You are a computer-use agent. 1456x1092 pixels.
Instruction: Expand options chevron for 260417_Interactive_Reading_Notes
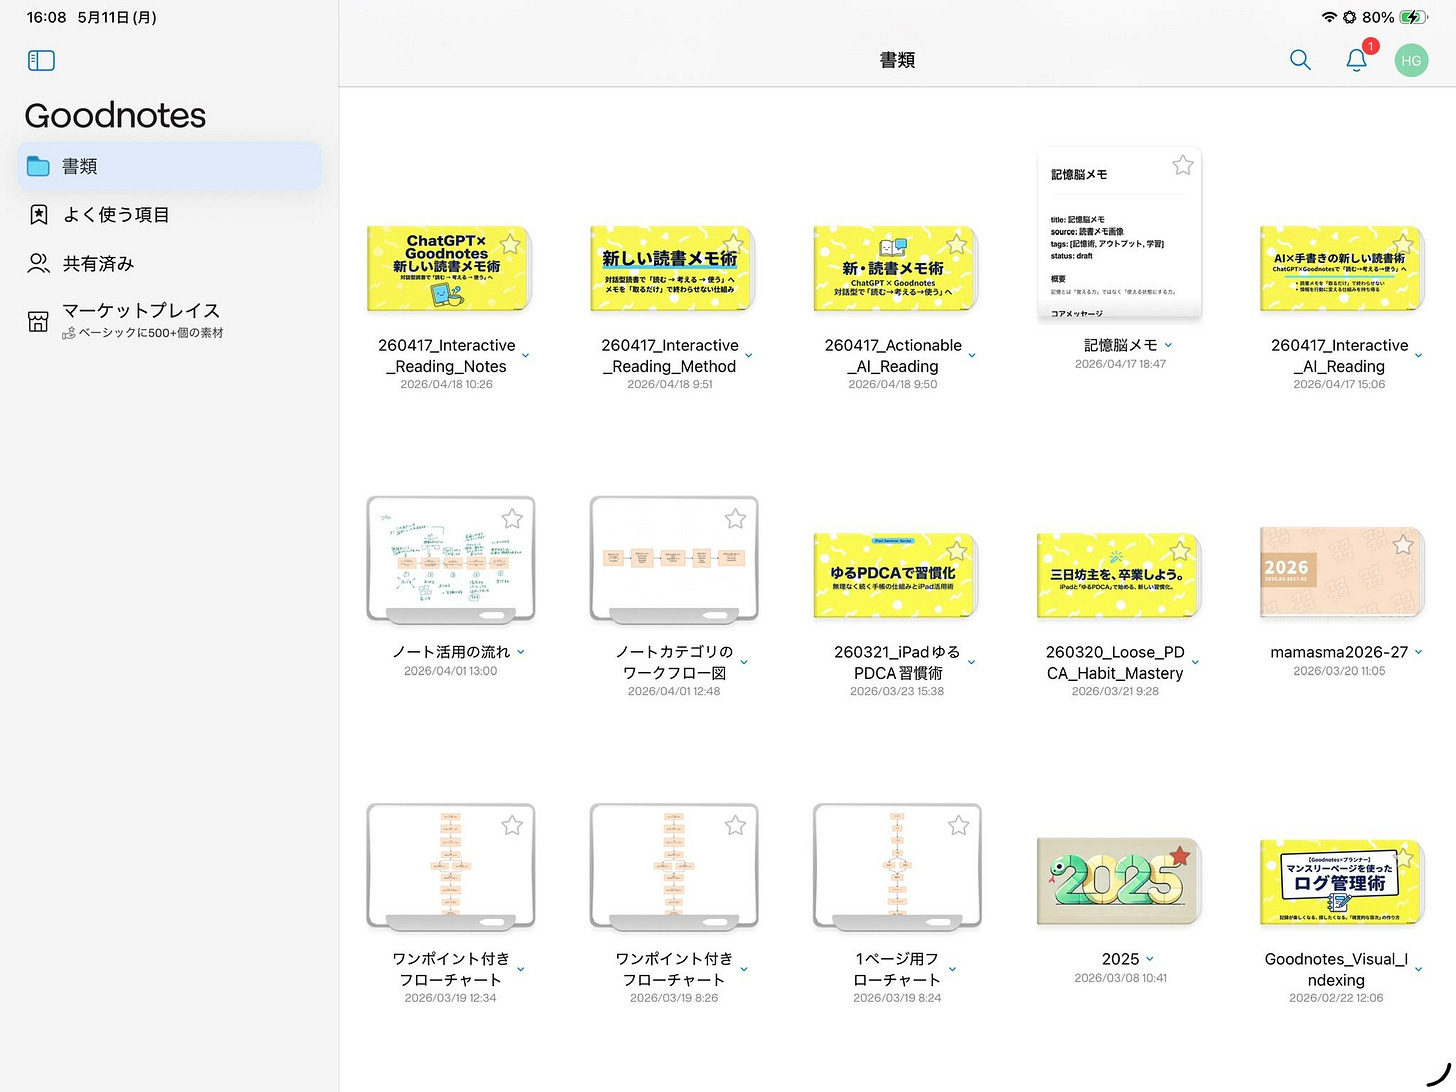[x=525, y=356]
